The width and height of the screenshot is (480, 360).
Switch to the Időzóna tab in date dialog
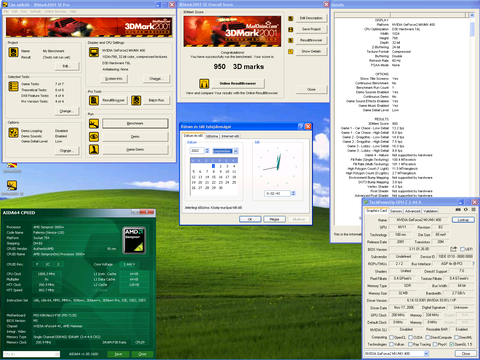[x=212, y=136]
